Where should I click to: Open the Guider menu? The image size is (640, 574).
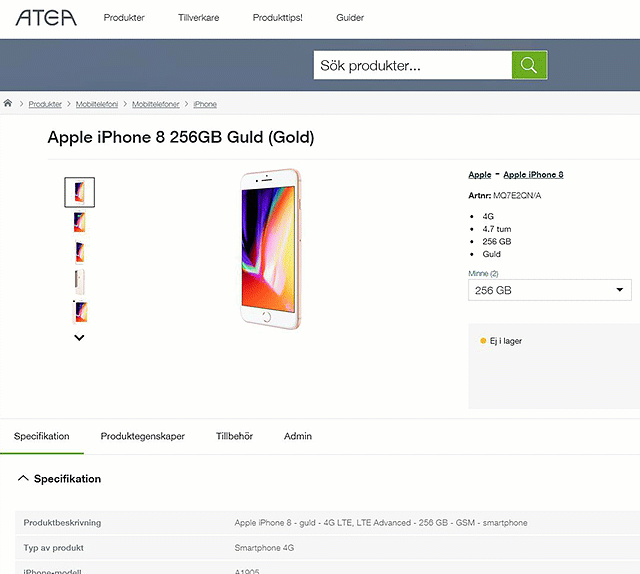350,18
